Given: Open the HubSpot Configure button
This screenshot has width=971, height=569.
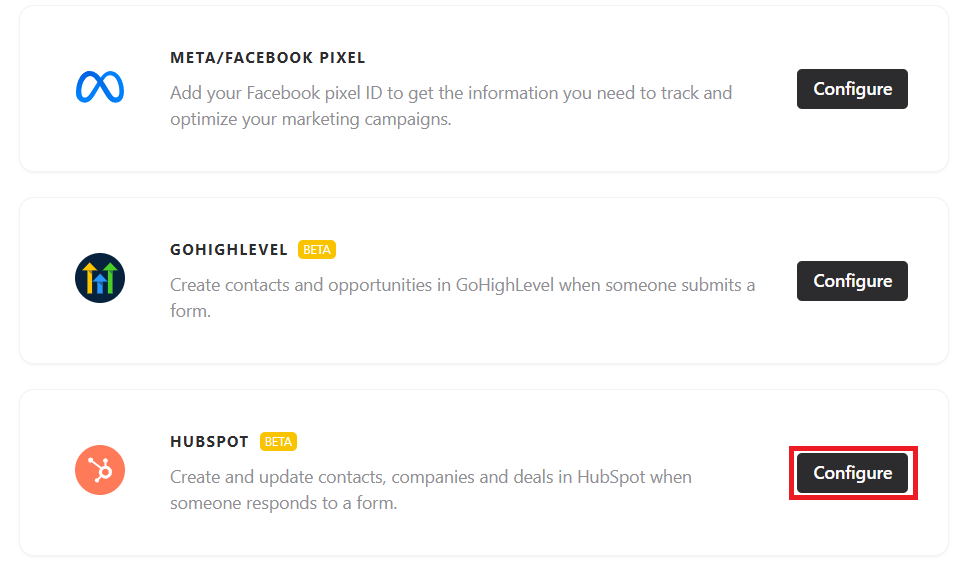Looking at the screenshot, I should pyautogui.click(x=852, y=473).
